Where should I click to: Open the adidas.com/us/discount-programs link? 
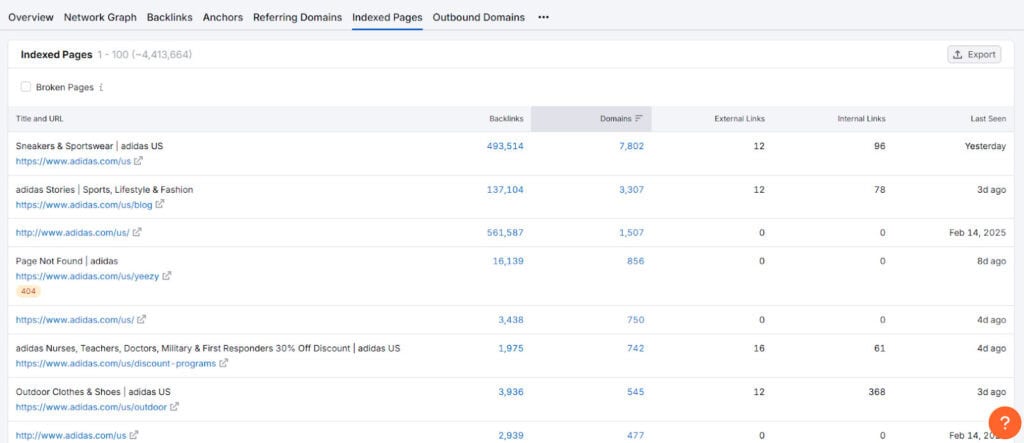pos(116,363)
